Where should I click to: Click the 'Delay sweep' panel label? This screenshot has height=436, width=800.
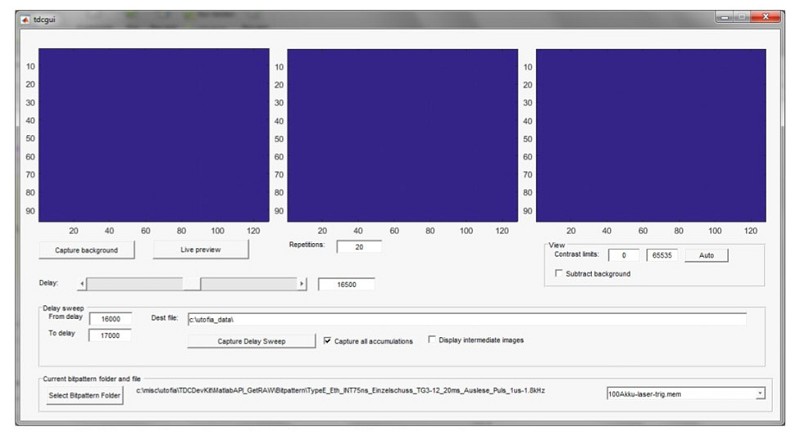(63, 308)
